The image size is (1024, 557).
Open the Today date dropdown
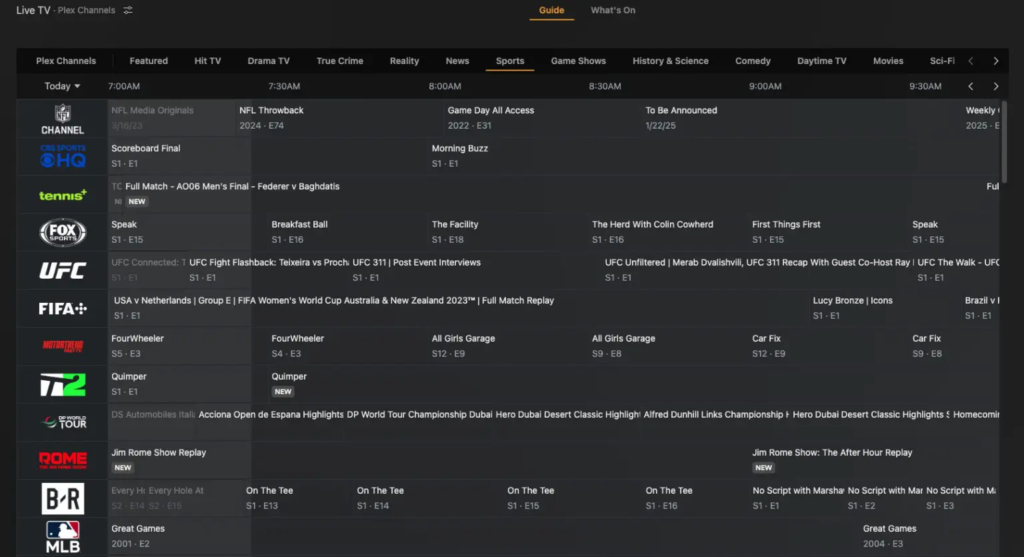point(62,86)
